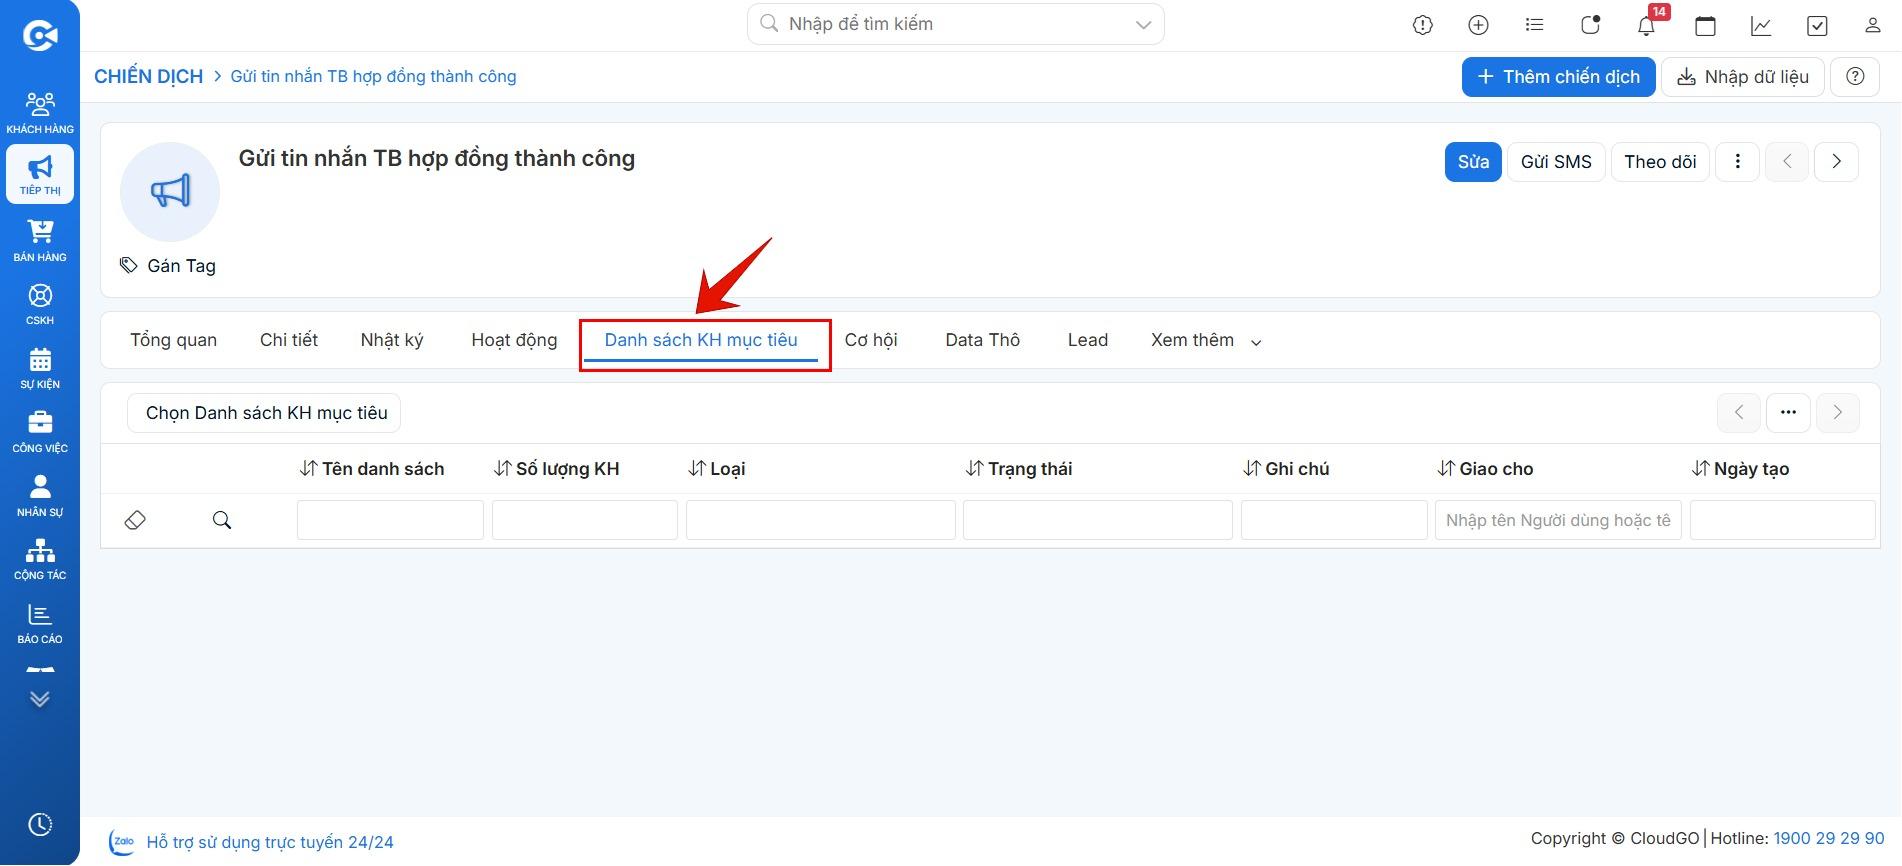
Task: Click Thêm chiến dịch button
Action: [1558, 77]
